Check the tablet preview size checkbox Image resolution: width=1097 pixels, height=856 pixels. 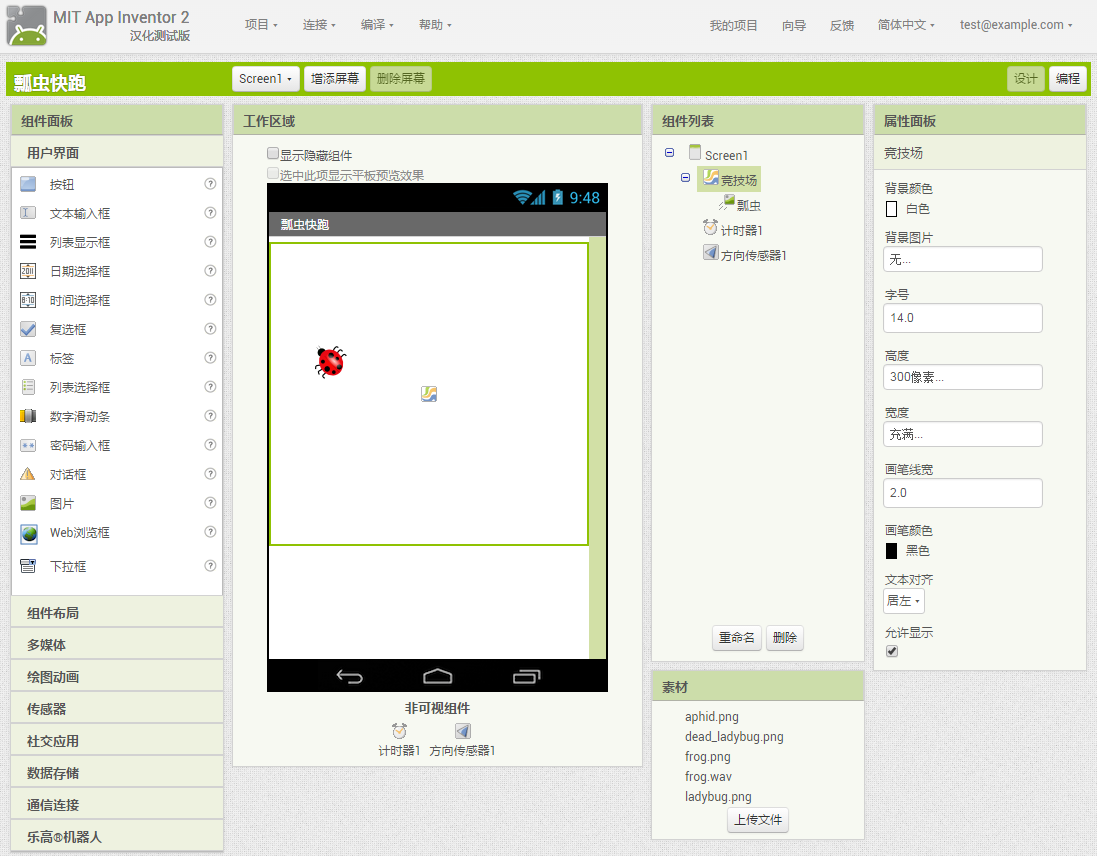273,174
